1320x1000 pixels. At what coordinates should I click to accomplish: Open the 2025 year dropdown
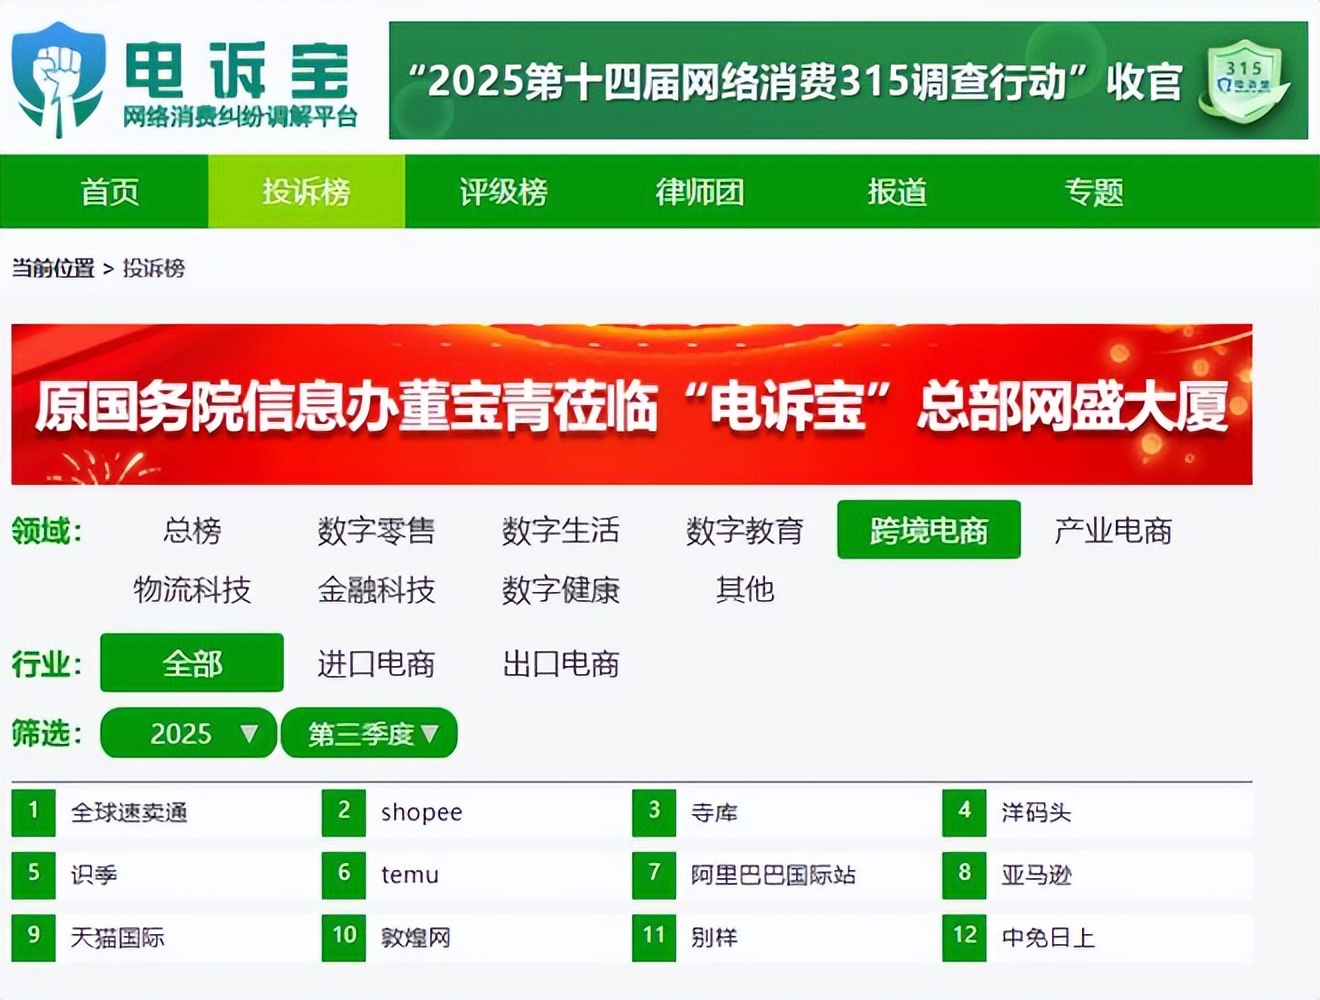[189, 734]
